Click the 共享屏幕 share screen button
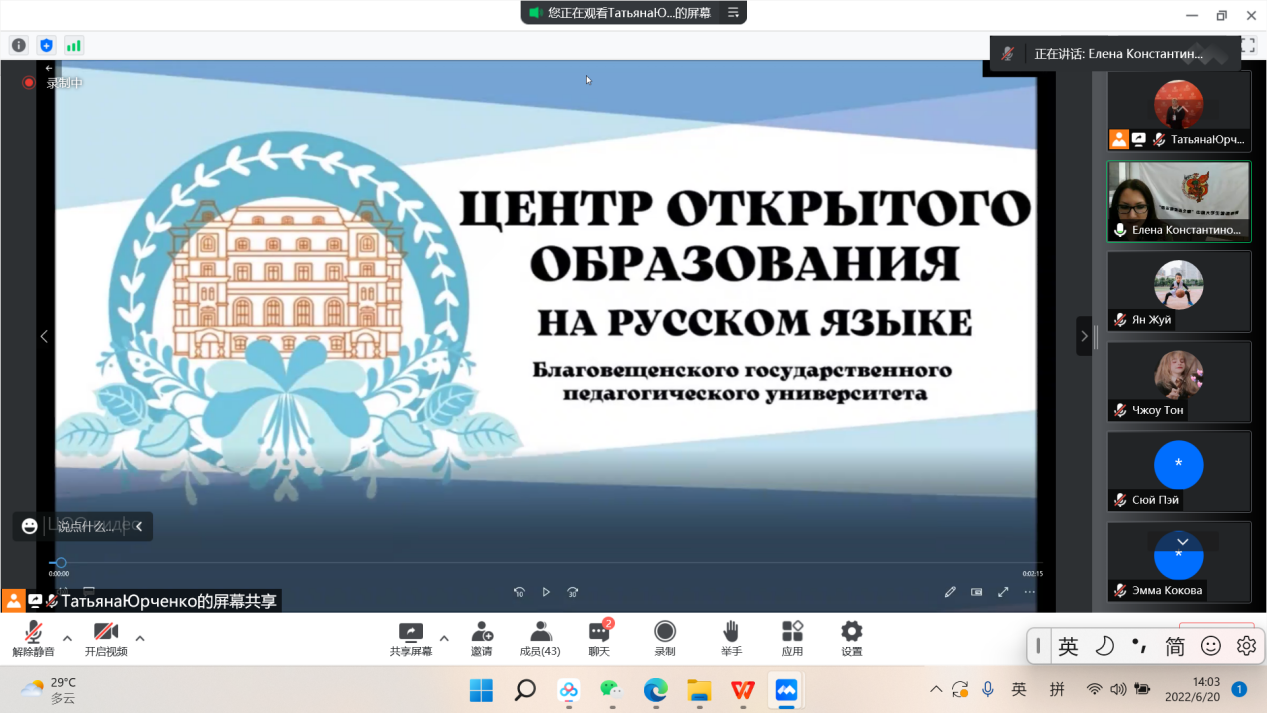1267x713 pixels. [411, 638]
